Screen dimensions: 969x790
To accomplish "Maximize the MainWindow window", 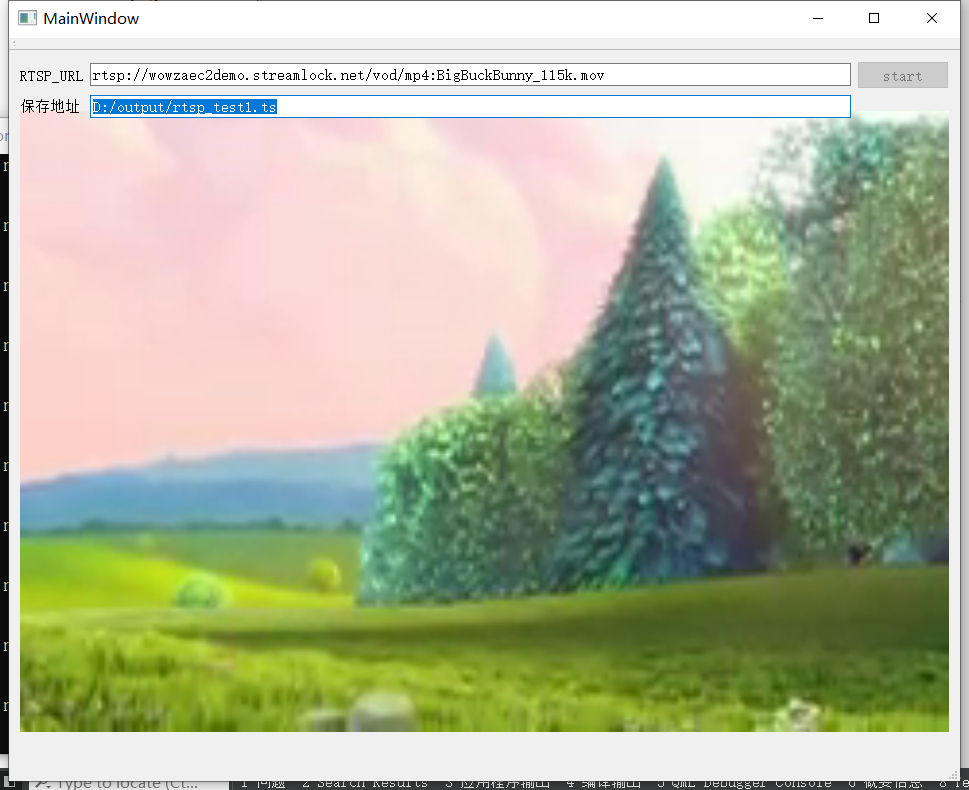I will (x=874, y=17).
